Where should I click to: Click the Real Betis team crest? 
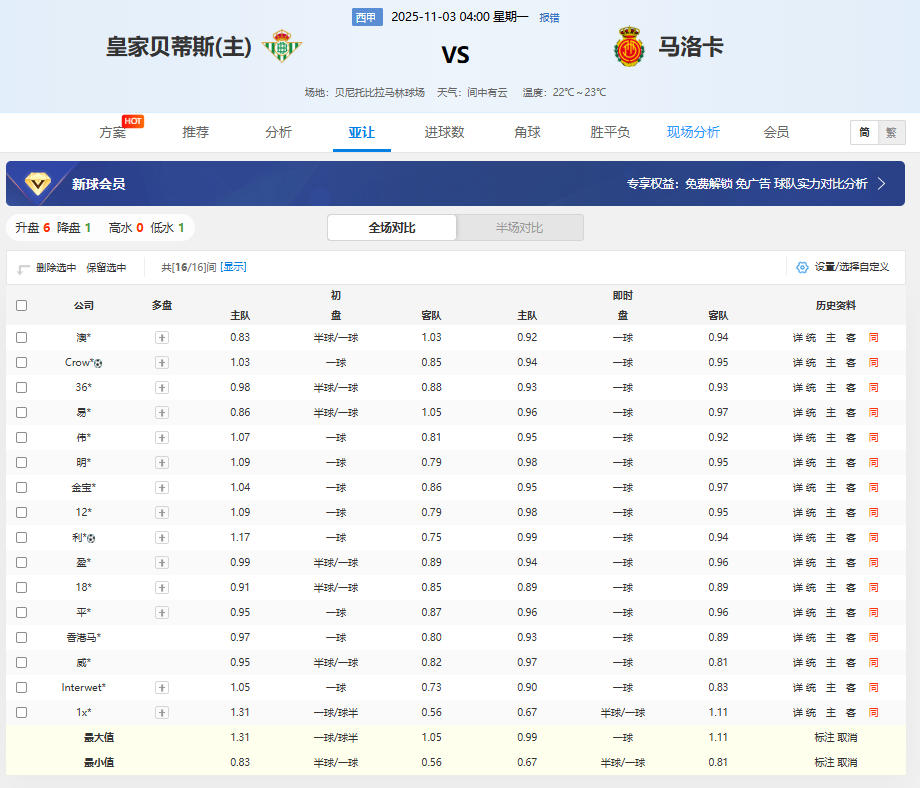coord(281,47)
